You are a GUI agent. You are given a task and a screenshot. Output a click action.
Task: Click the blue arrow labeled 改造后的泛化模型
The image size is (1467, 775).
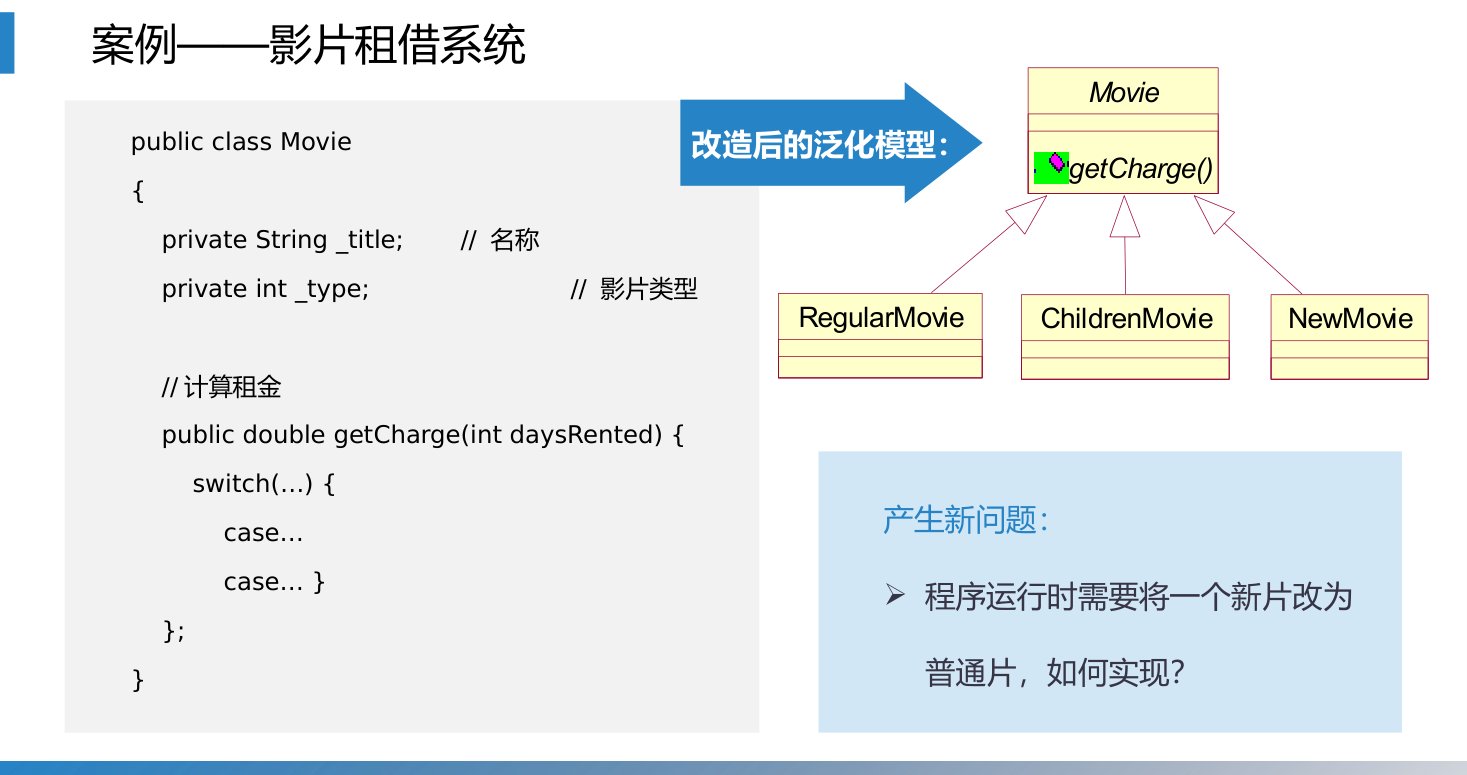[x=831, y=144]
